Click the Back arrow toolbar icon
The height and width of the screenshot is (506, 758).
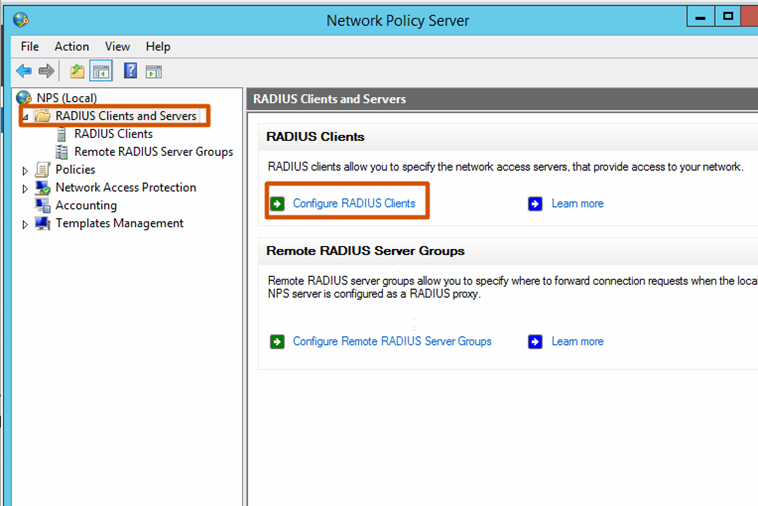(x=24, y=71)
